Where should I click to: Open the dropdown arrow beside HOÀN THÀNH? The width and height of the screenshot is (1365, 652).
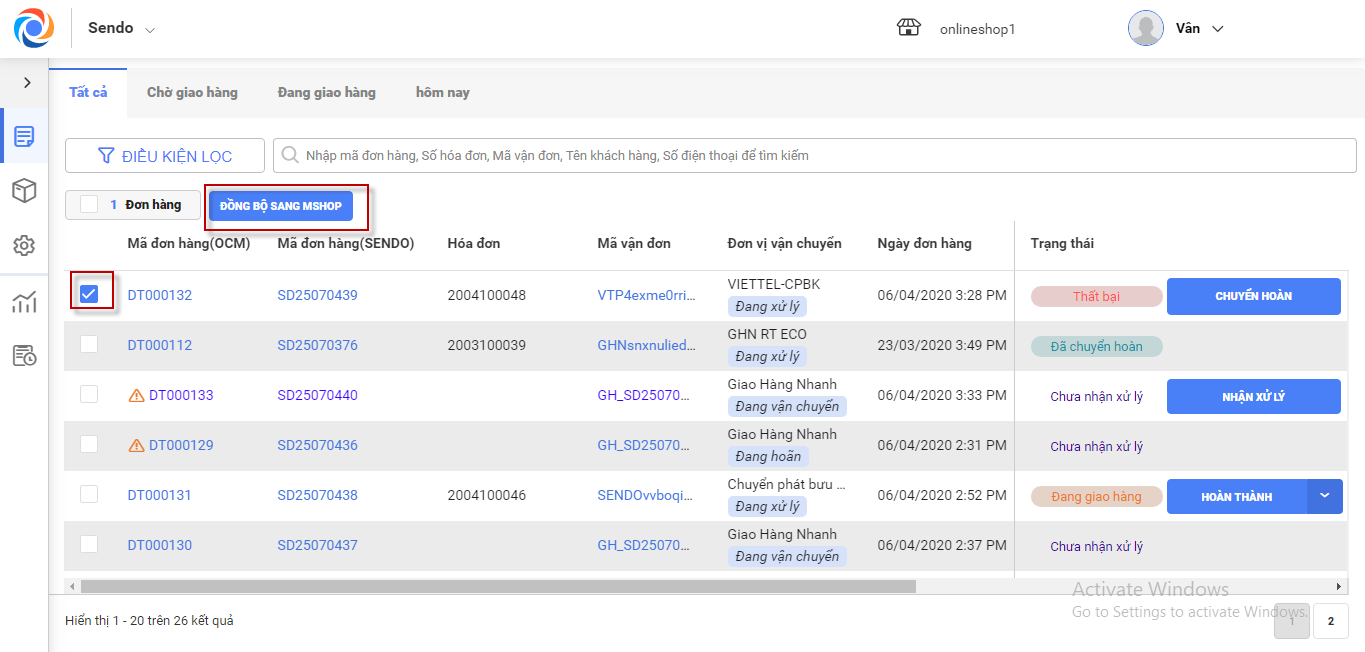tap(1325, 496)
